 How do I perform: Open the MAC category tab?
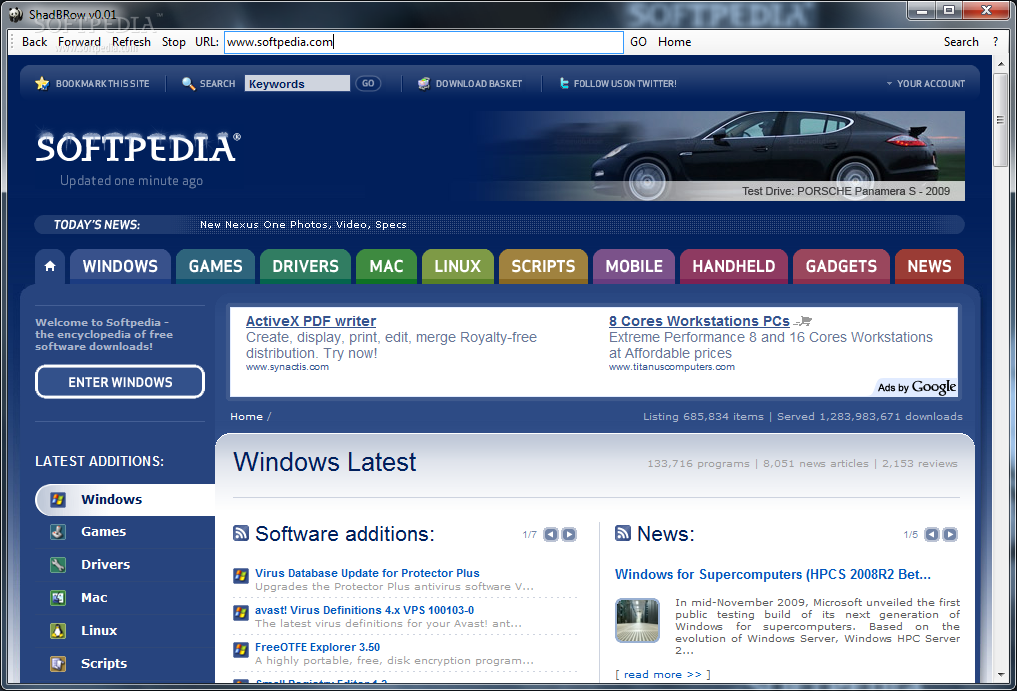387,266
